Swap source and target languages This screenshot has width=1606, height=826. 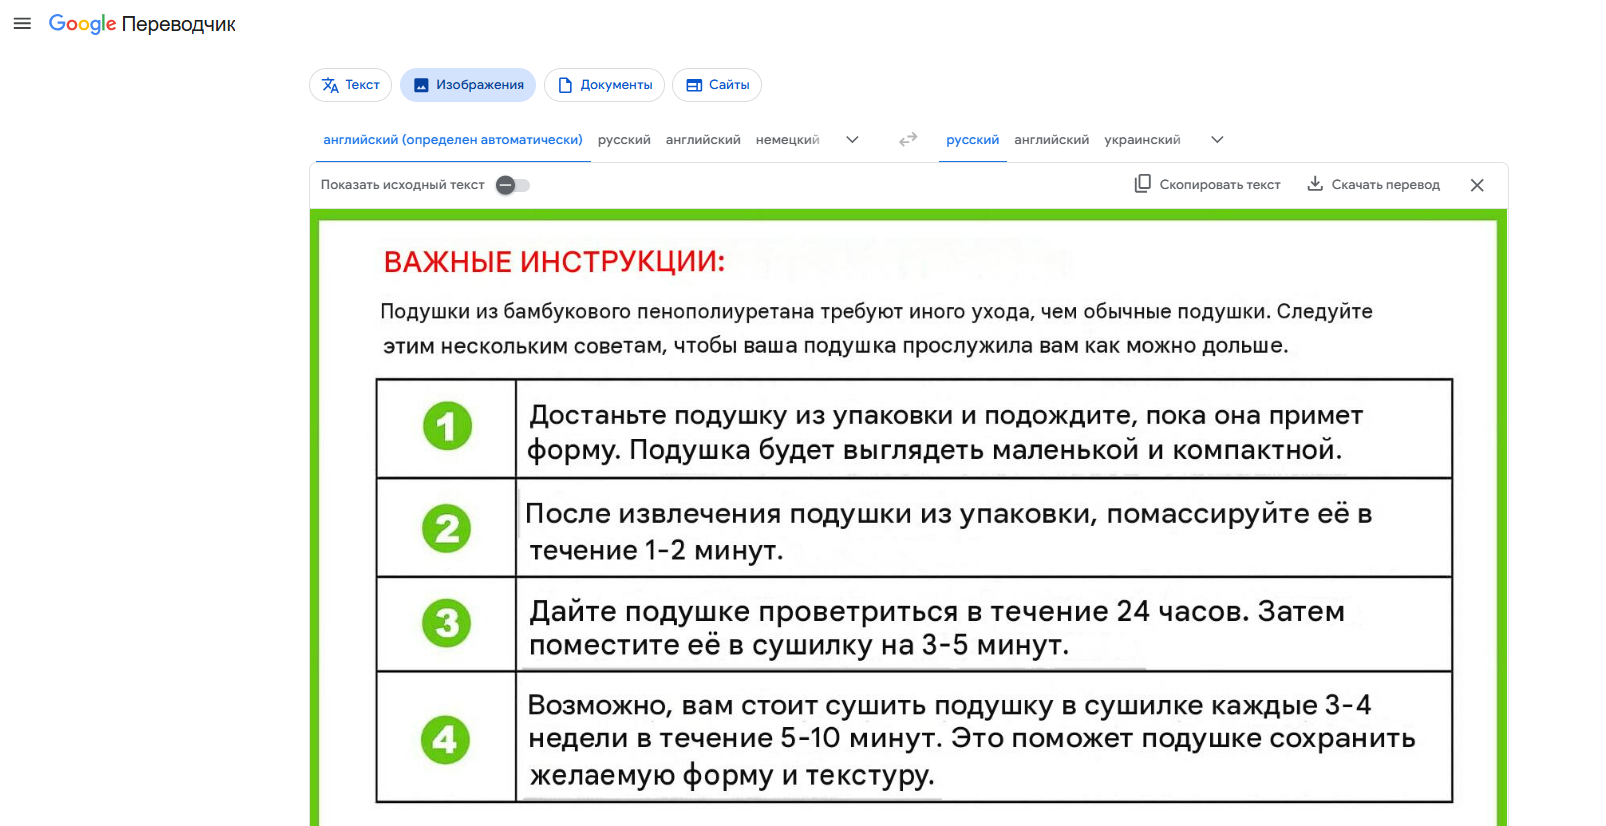pyautogui.click(x=908, y=140)
